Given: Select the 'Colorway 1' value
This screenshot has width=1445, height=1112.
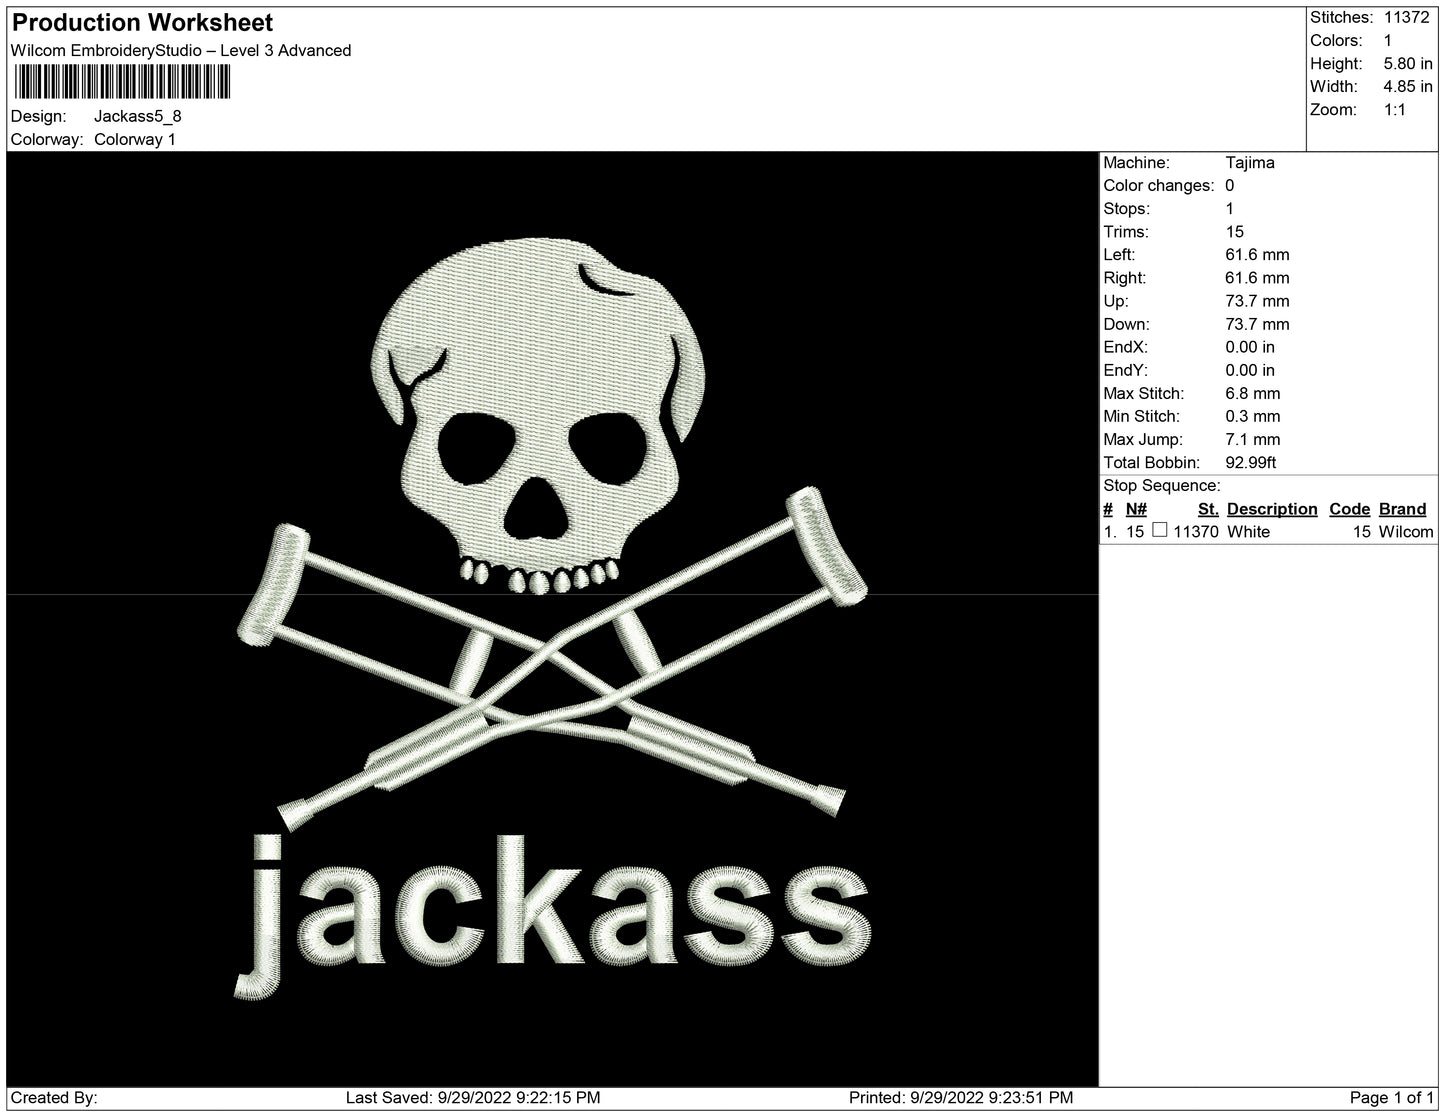Looking at the screenshot, I should 135,140.
